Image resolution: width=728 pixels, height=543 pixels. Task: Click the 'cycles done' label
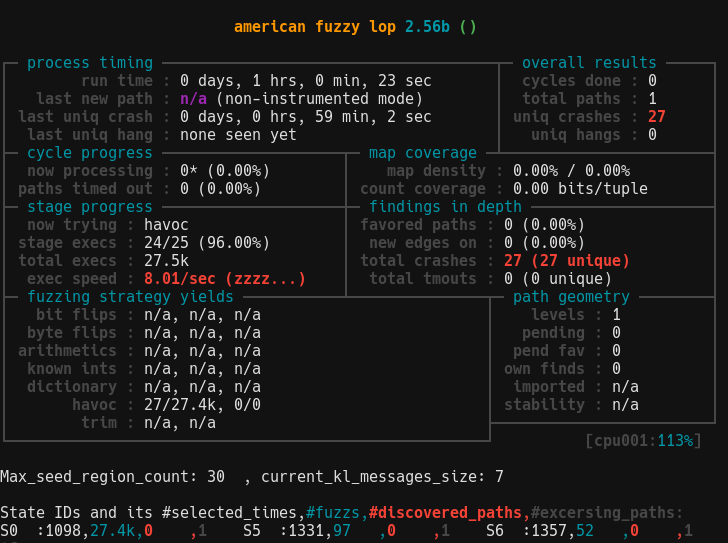[x=571, y=81]
